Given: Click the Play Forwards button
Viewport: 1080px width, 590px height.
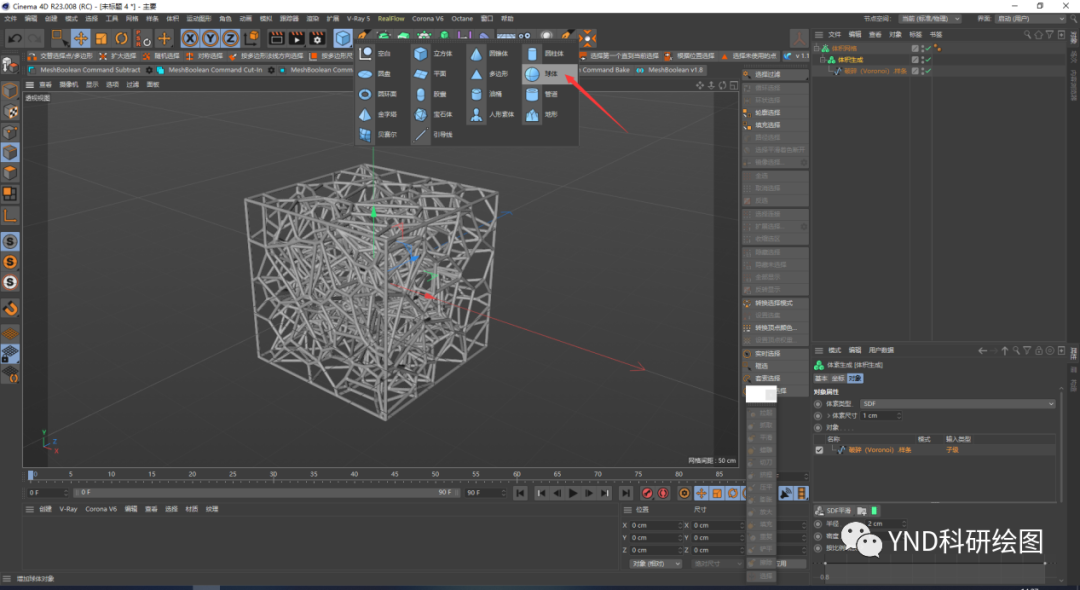Looking at the screenshot, I should tap(573, 493).
